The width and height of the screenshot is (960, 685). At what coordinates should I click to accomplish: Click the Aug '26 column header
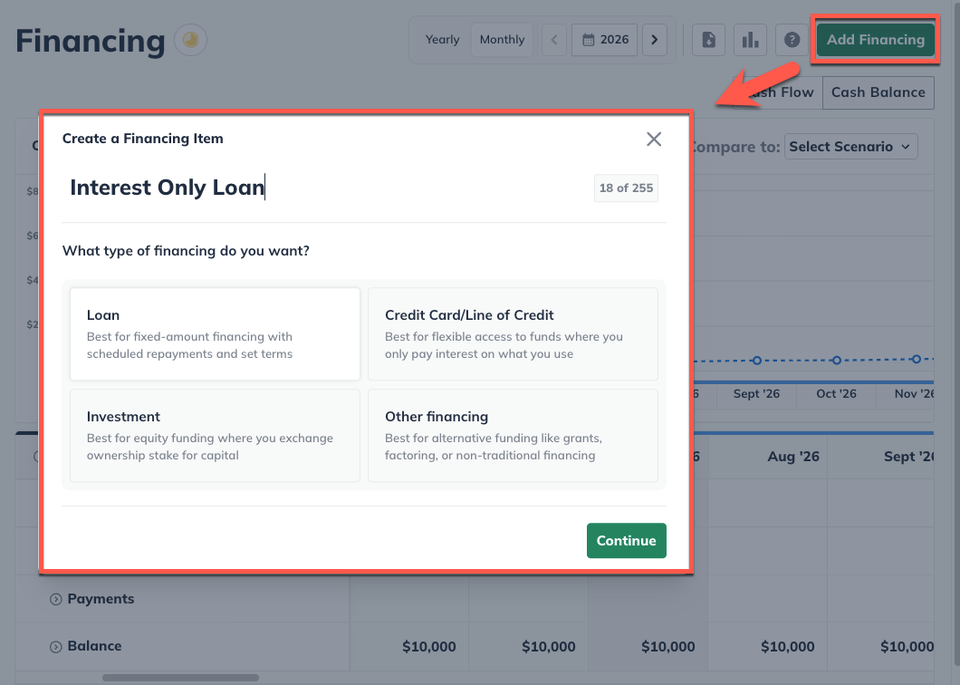(x=793, y=457)
